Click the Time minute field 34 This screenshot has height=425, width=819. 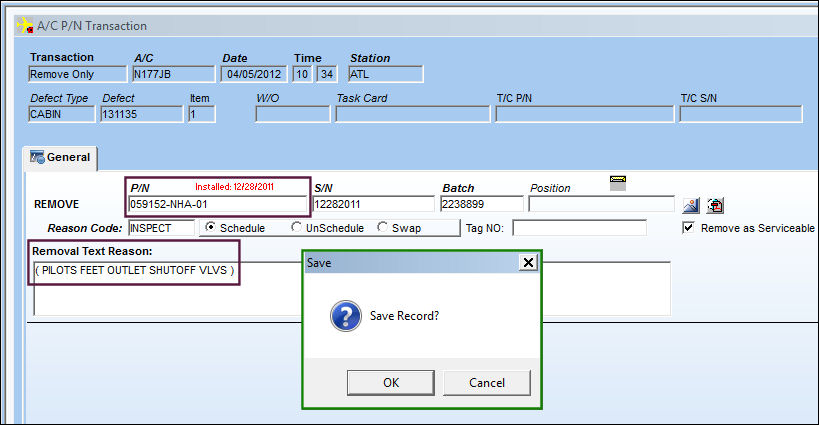(x=327, y=74)
